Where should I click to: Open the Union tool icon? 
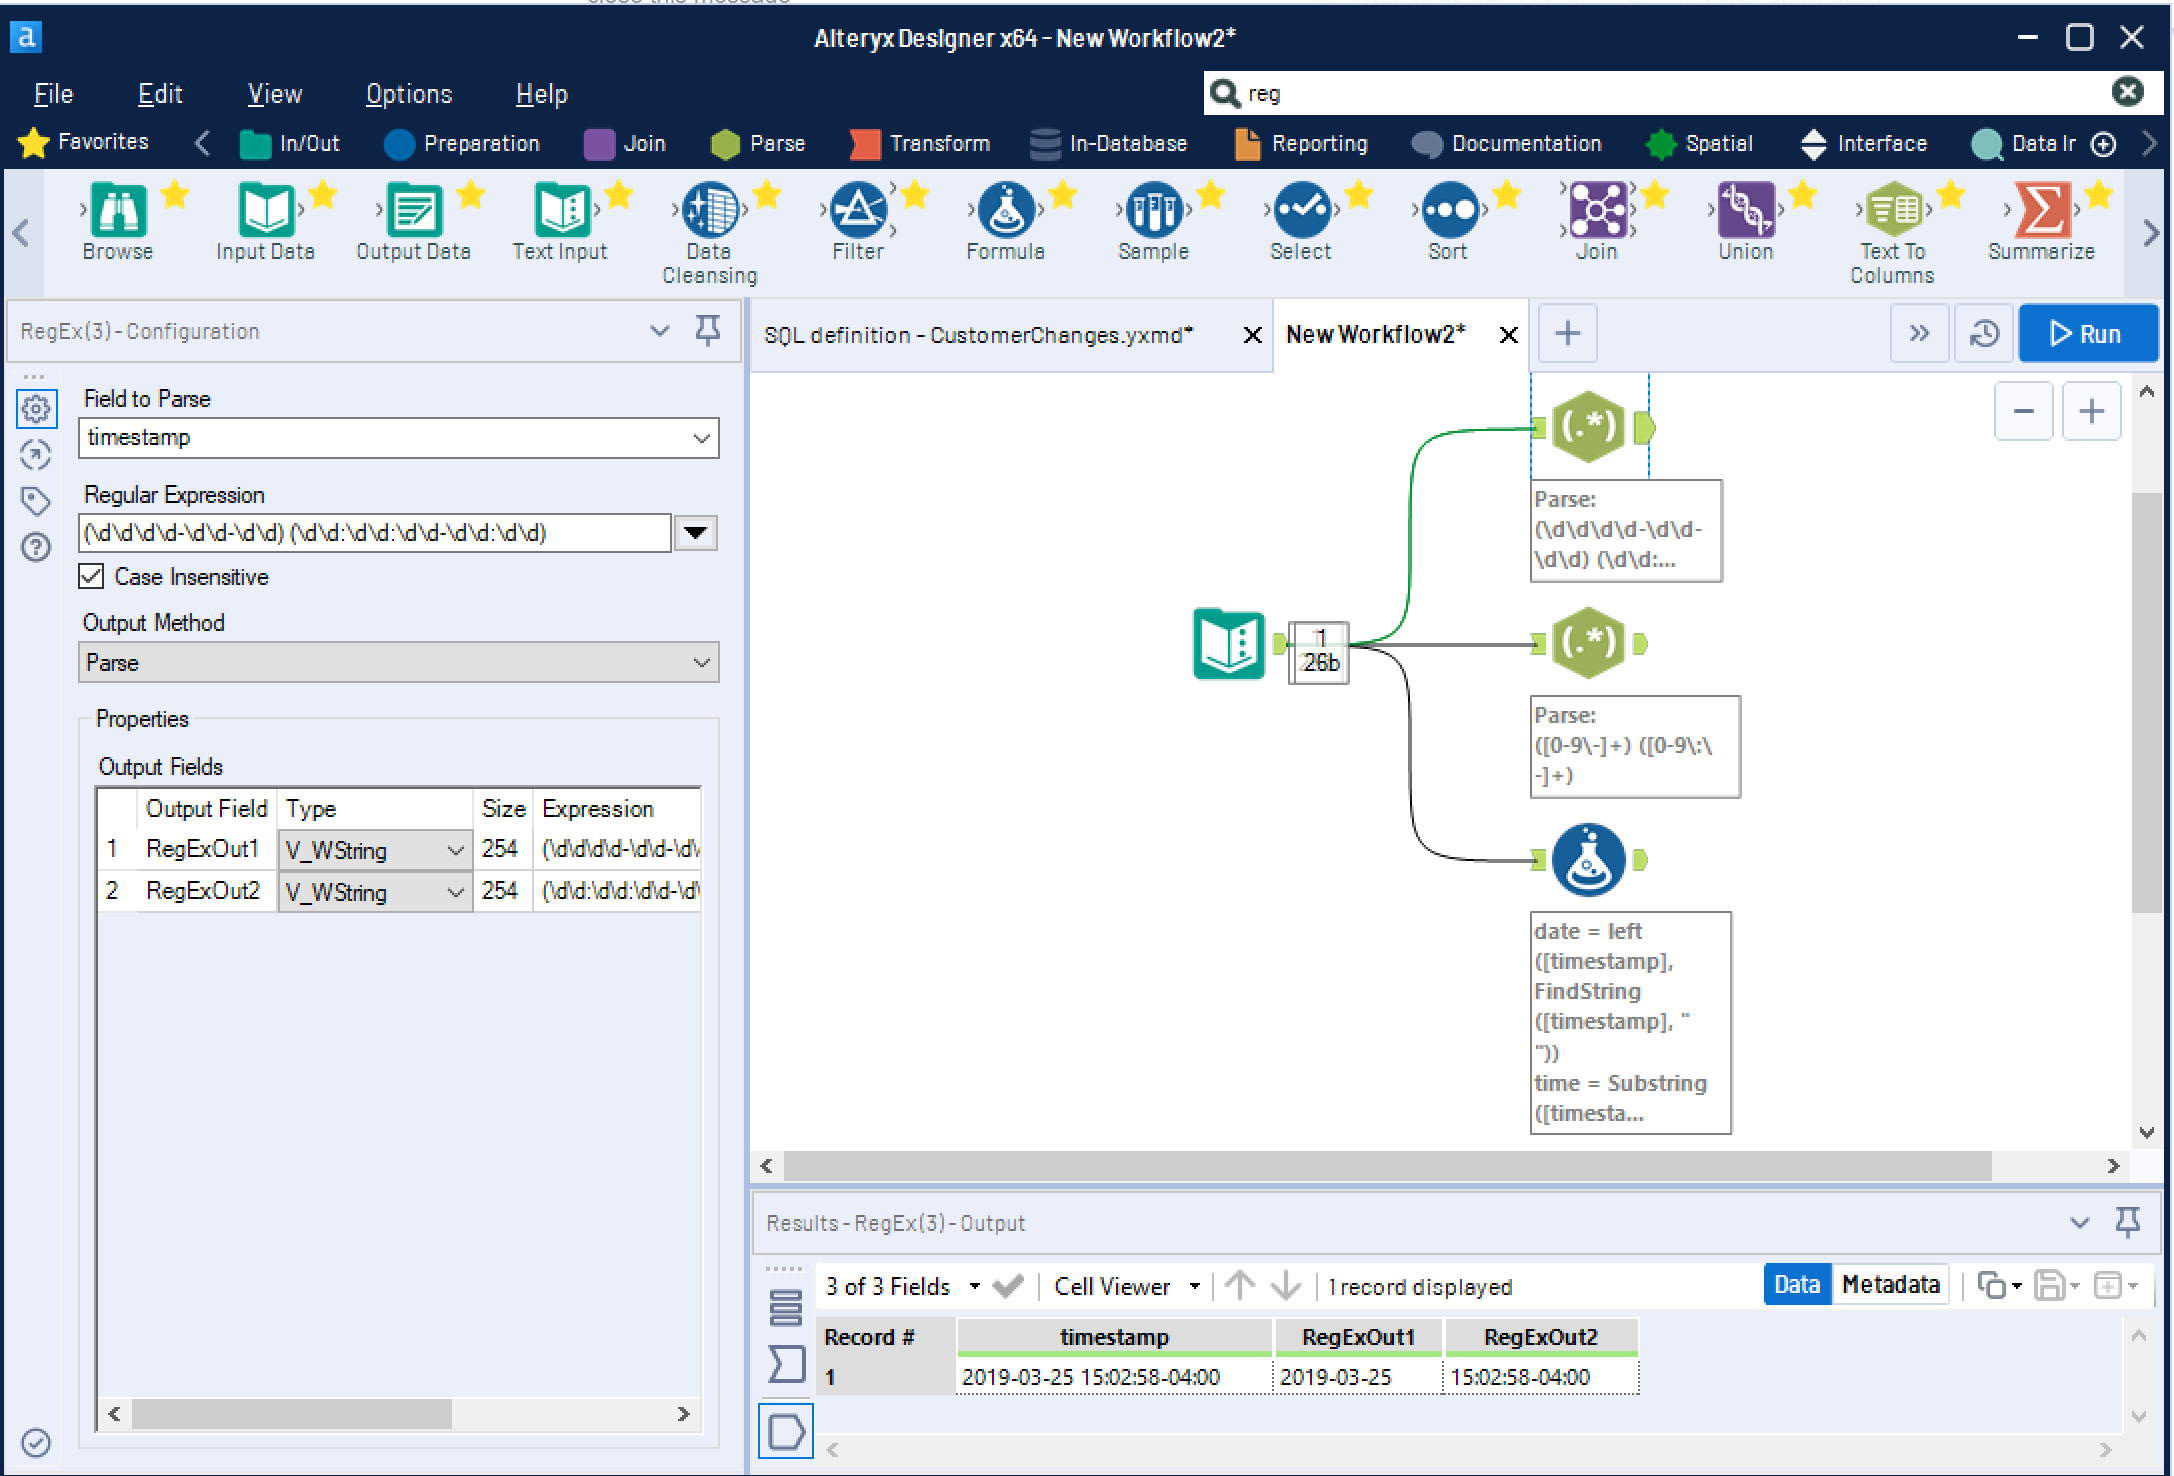(1745, 211)
